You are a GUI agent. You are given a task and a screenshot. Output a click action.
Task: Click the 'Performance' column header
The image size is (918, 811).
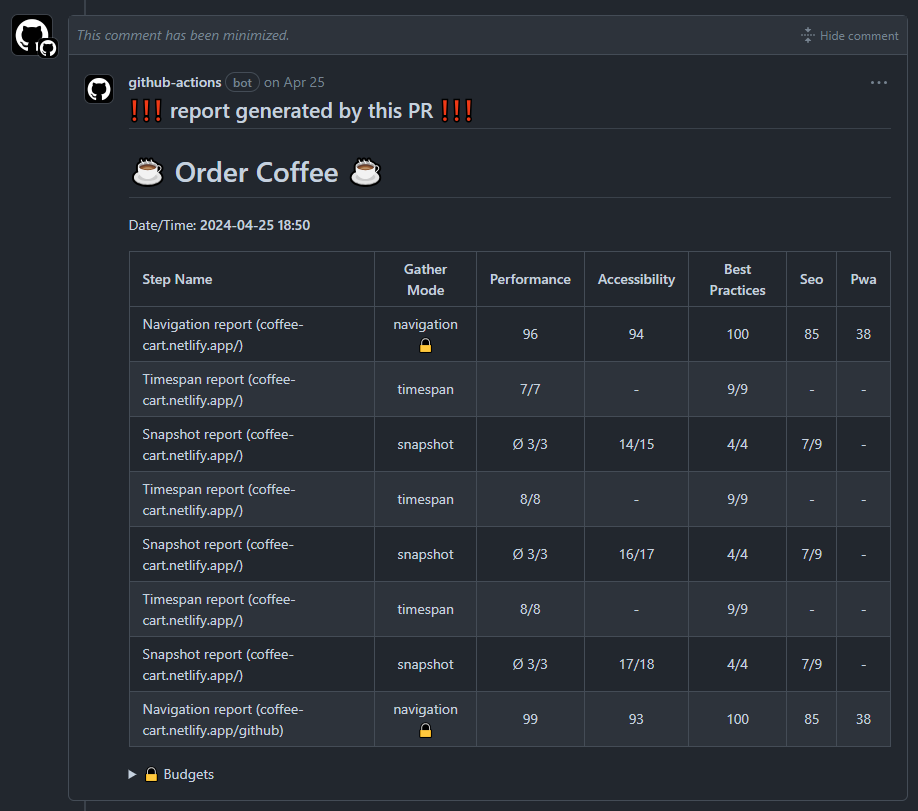tap(530, 279)
